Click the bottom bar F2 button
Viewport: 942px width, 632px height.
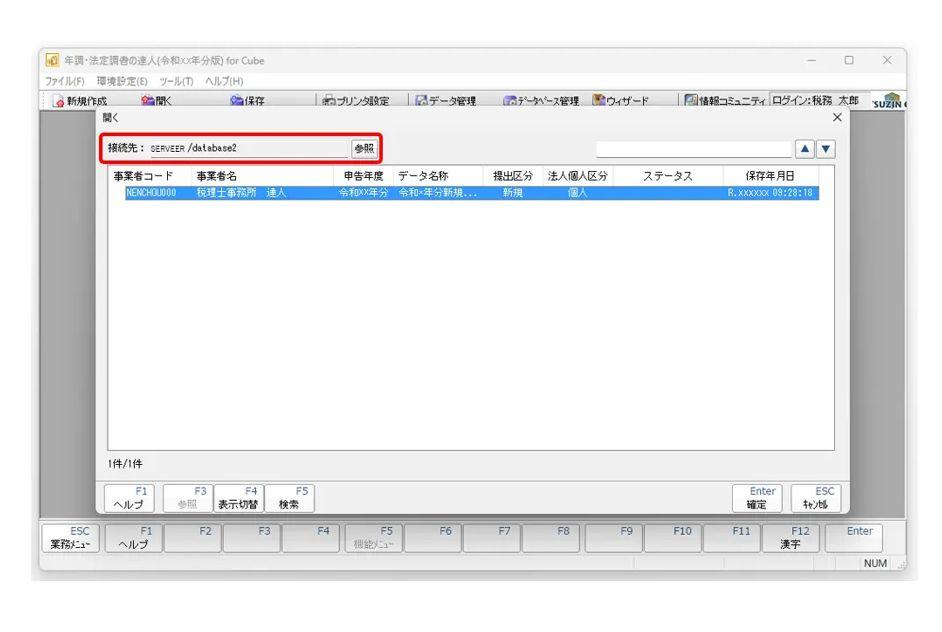[x=192, y=538]
